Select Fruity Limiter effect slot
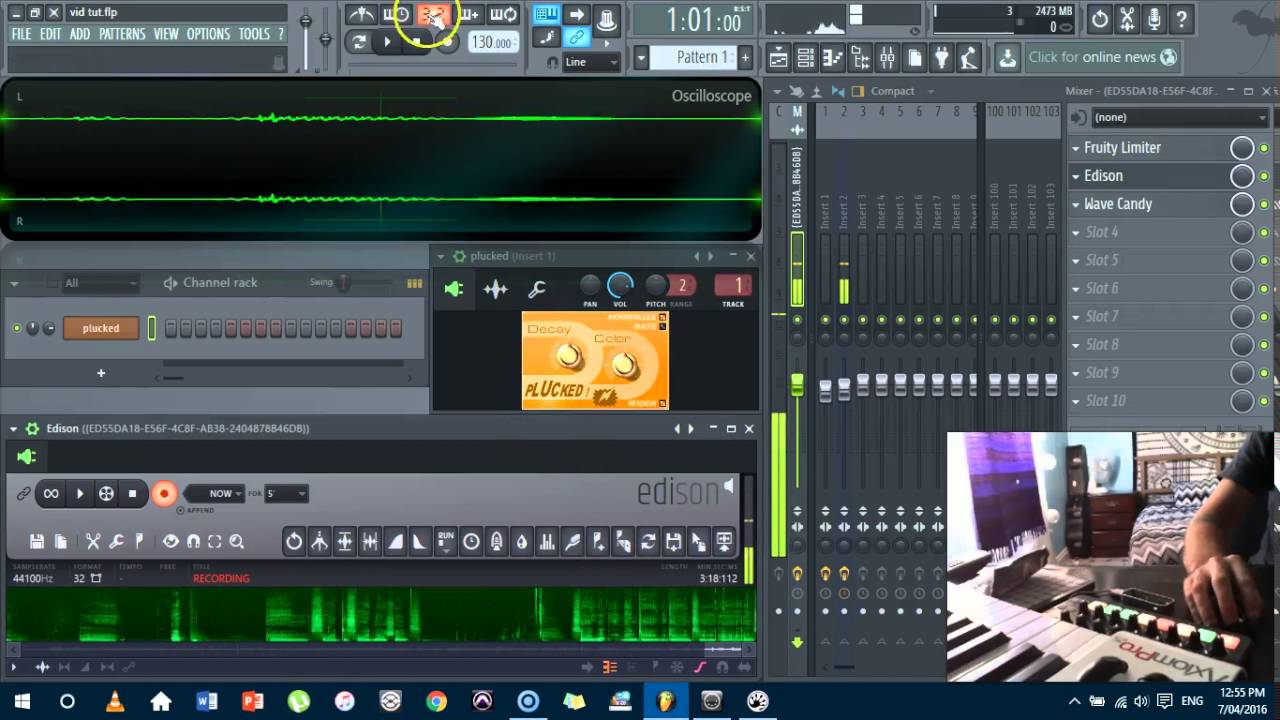The height and width of the screenshot is (720, 1280). pyautogui.click(x=1122, y=147)
